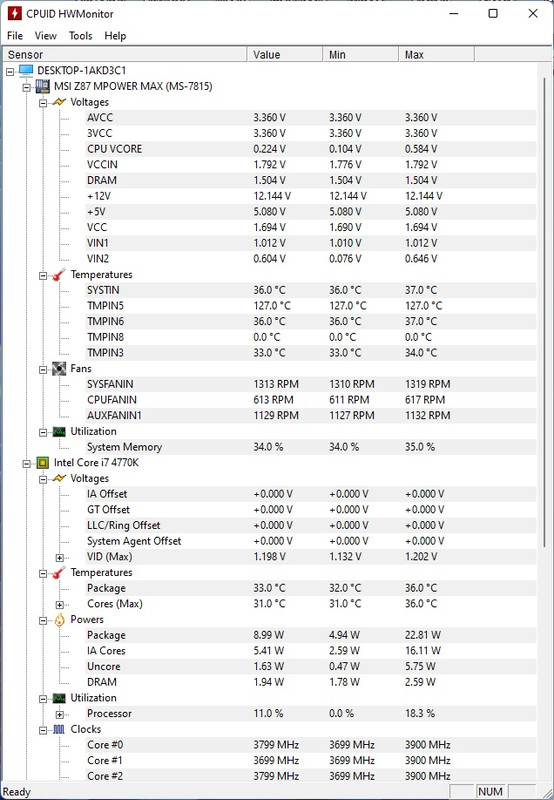554x800 pixels.
Task: Click the thermometer icon beside motherboard Temperatures
Action: point(59,274)
